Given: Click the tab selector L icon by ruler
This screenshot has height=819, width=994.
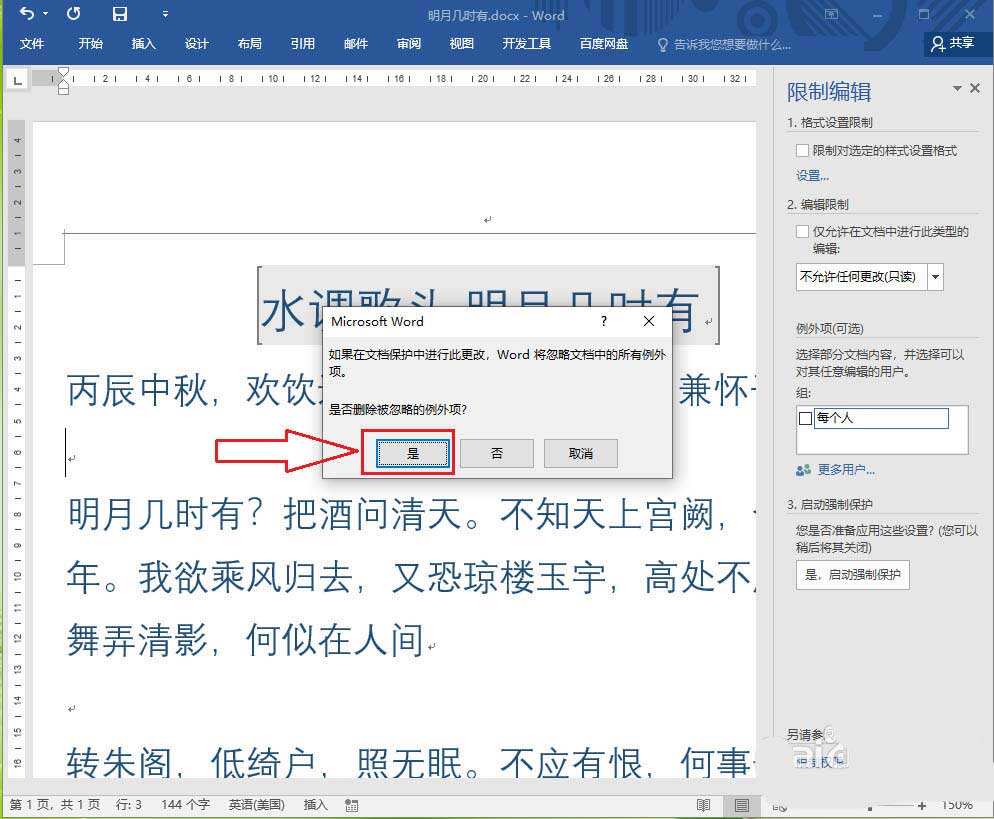Looking at the screenshot, I should 18,80.
